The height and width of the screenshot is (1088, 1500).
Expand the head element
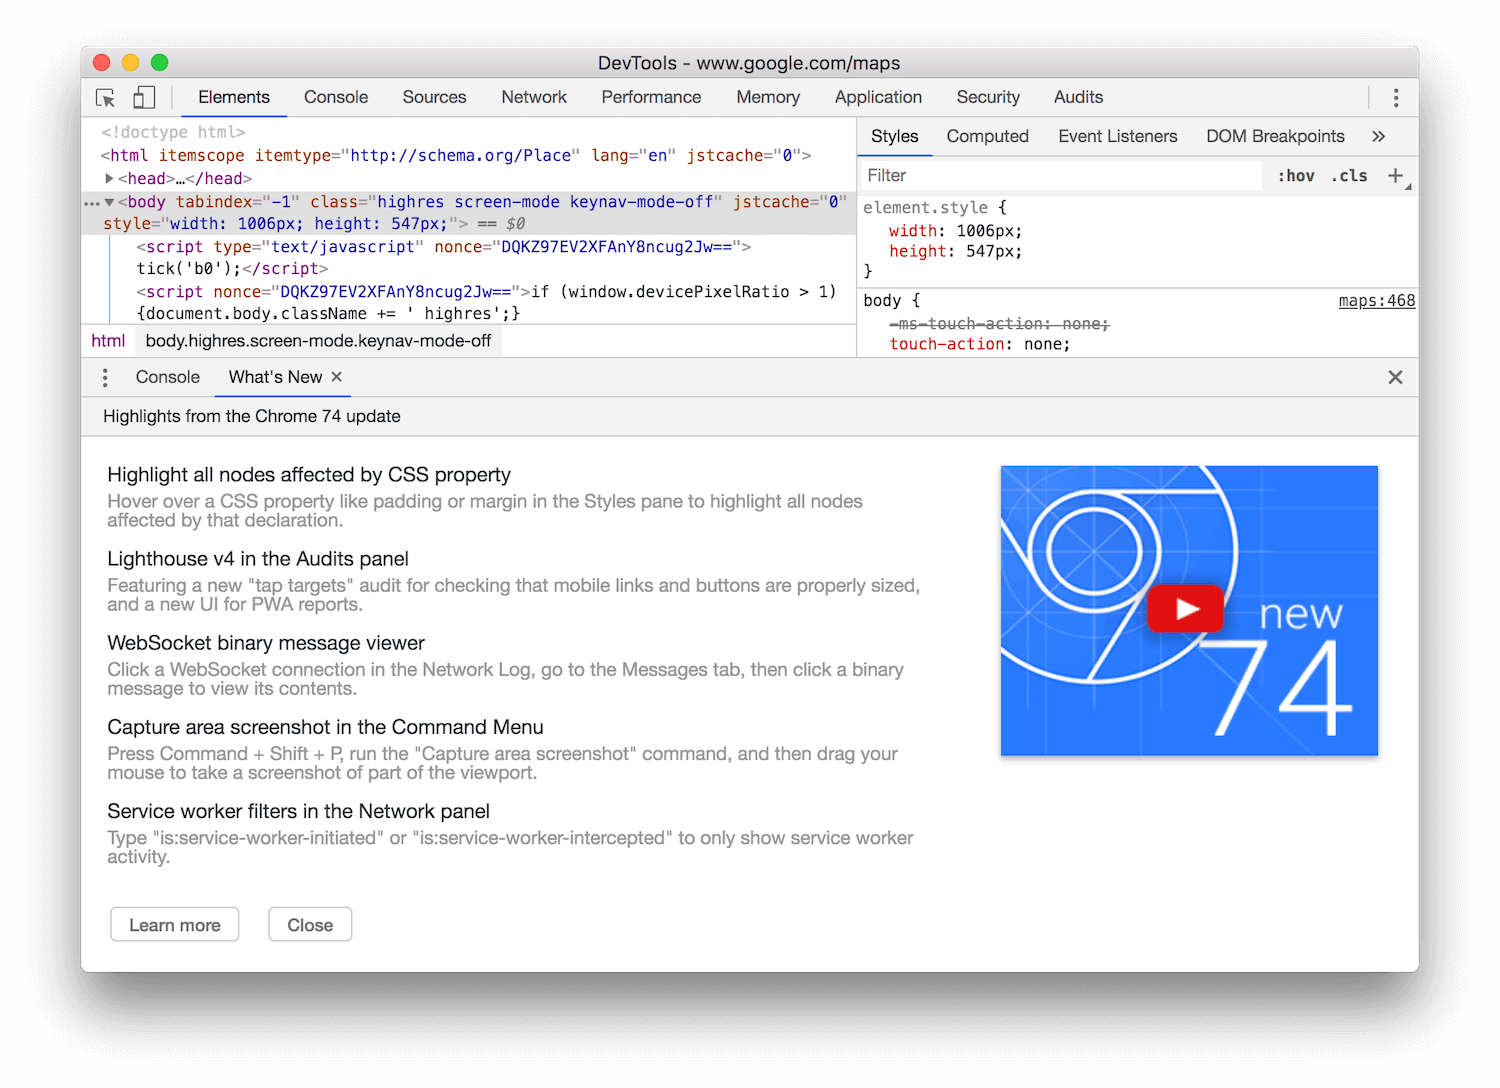[x=110, y=178]
